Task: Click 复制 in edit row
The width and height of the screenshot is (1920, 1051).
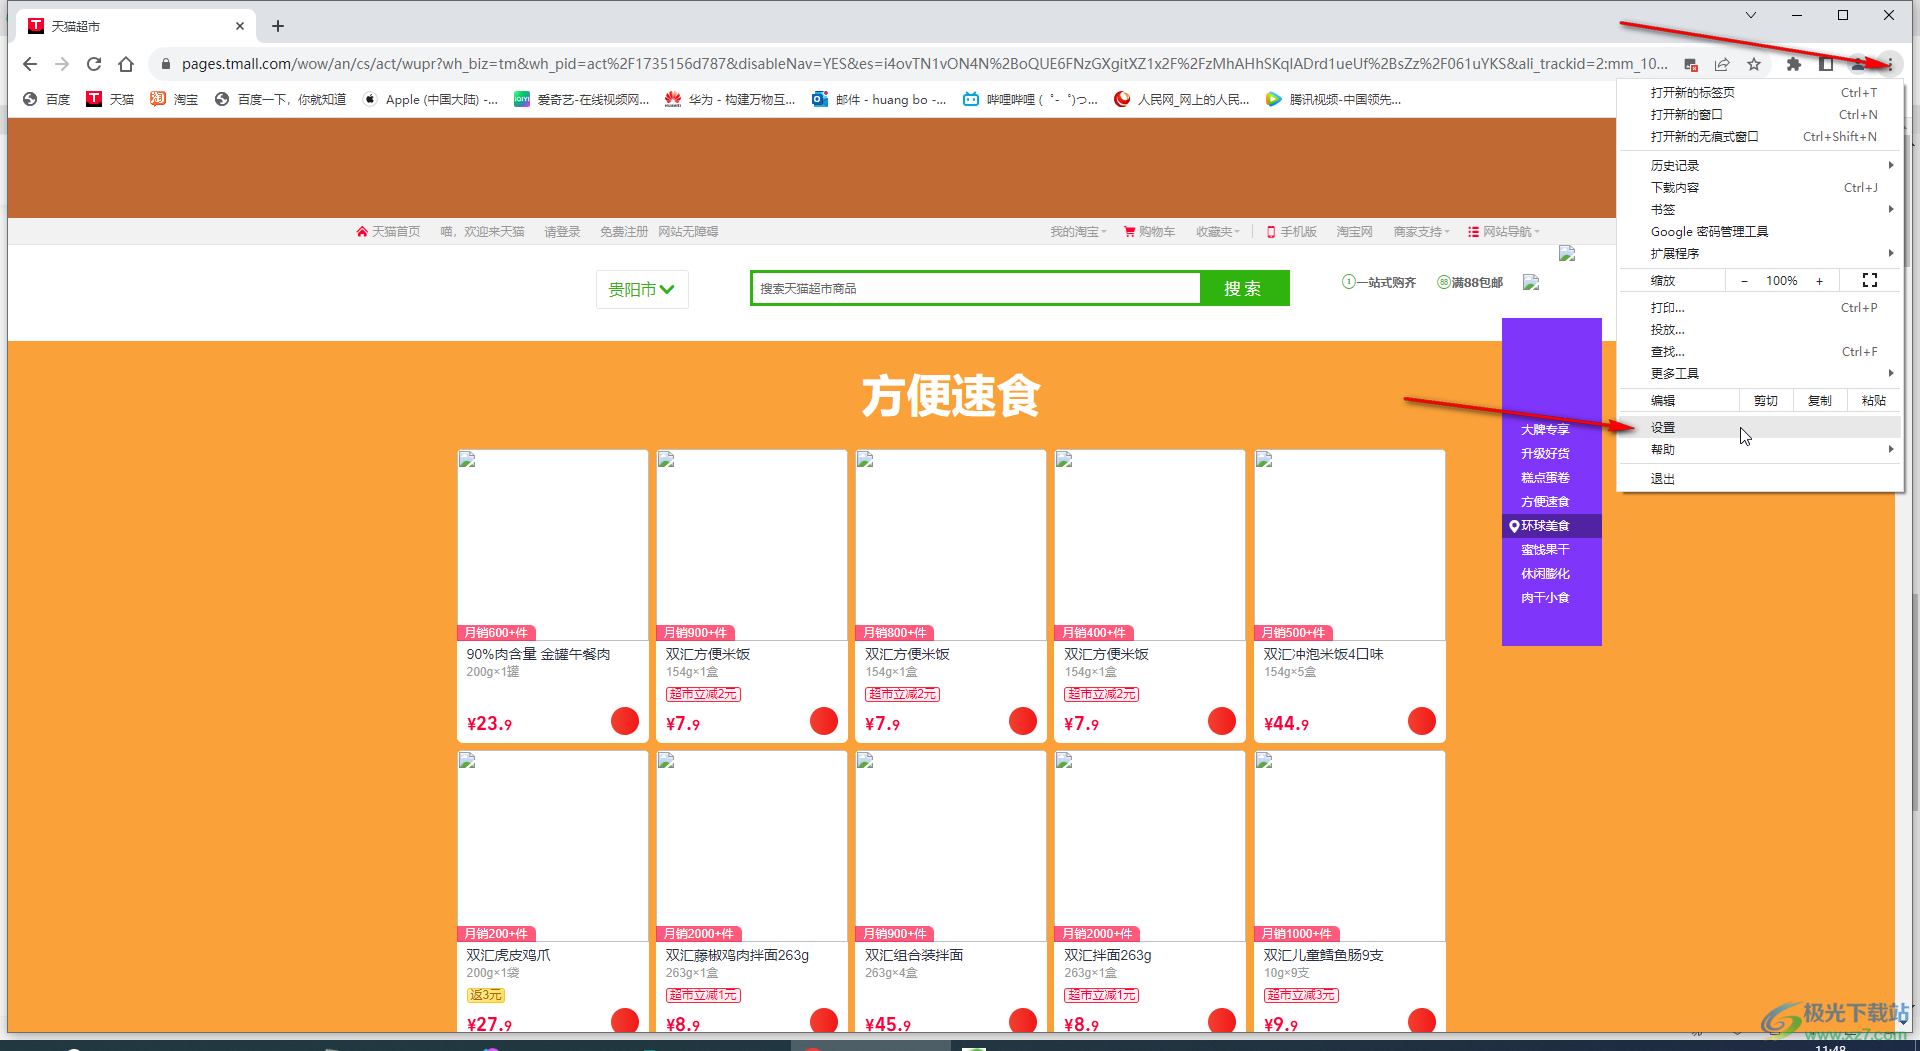Action: (1820, 400)
